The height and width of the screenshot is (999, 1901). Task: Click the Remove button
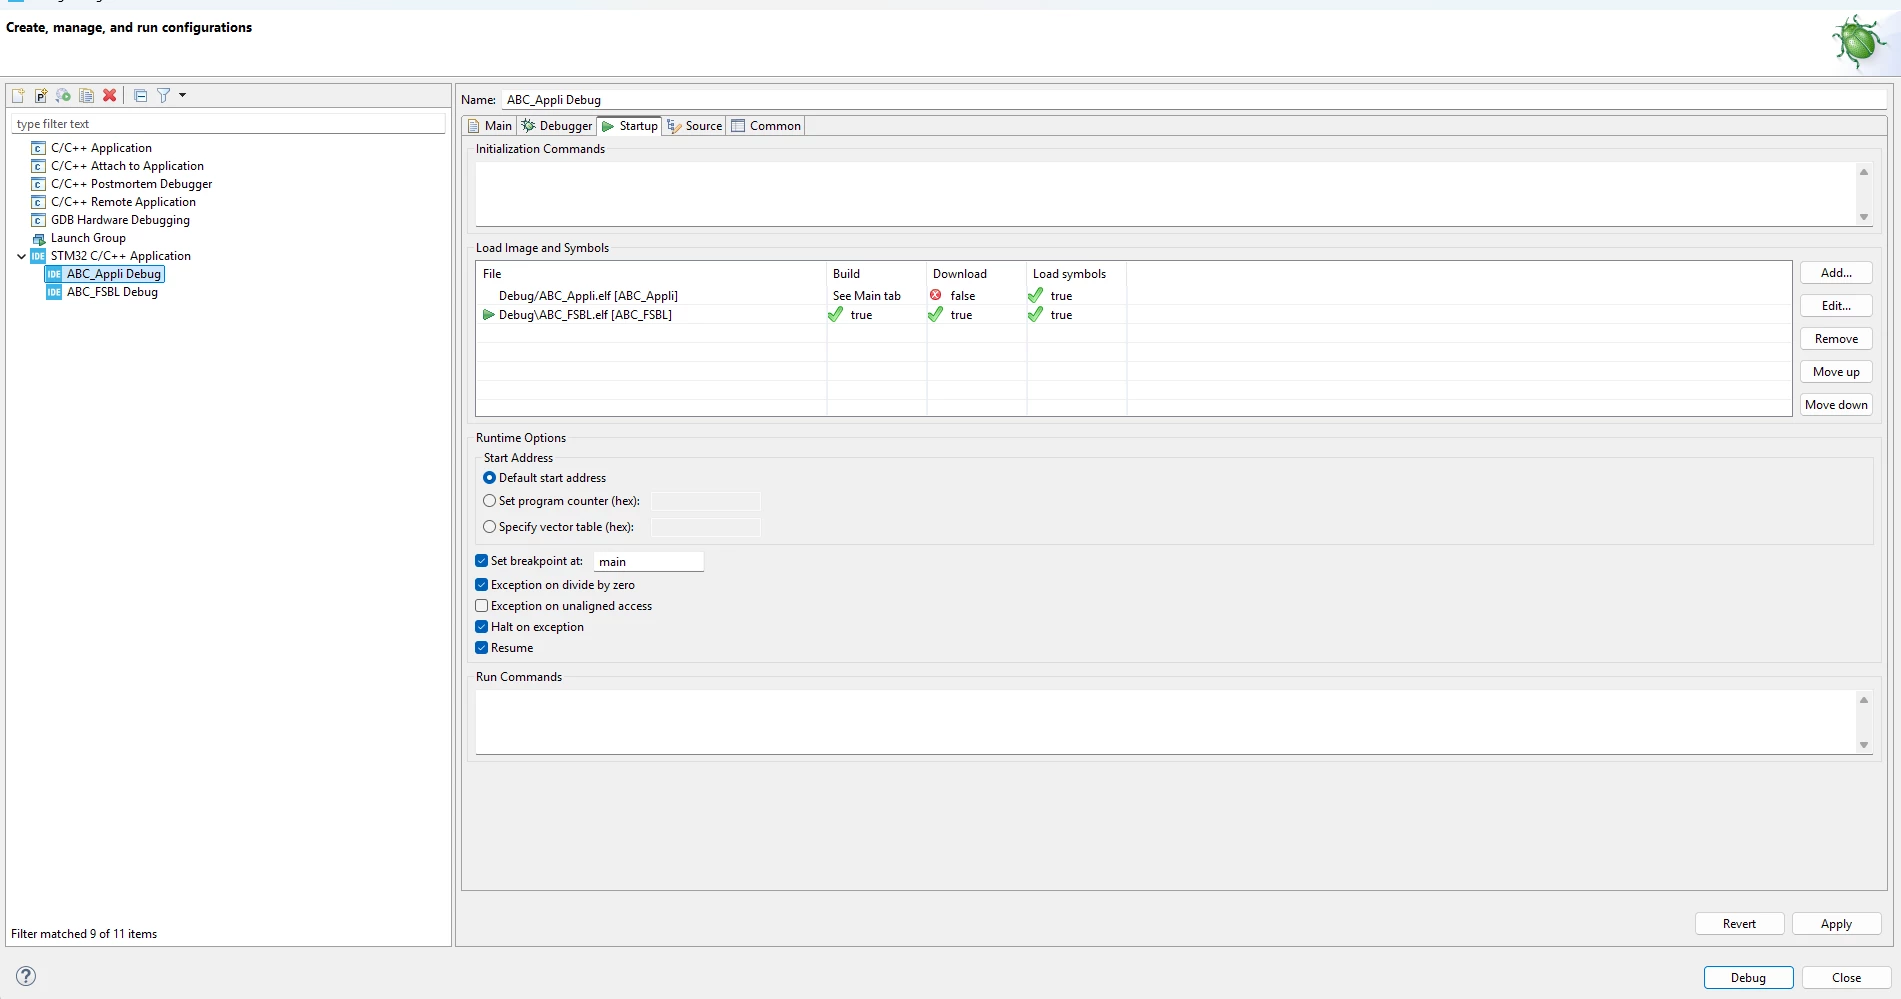click(1836, 339)
